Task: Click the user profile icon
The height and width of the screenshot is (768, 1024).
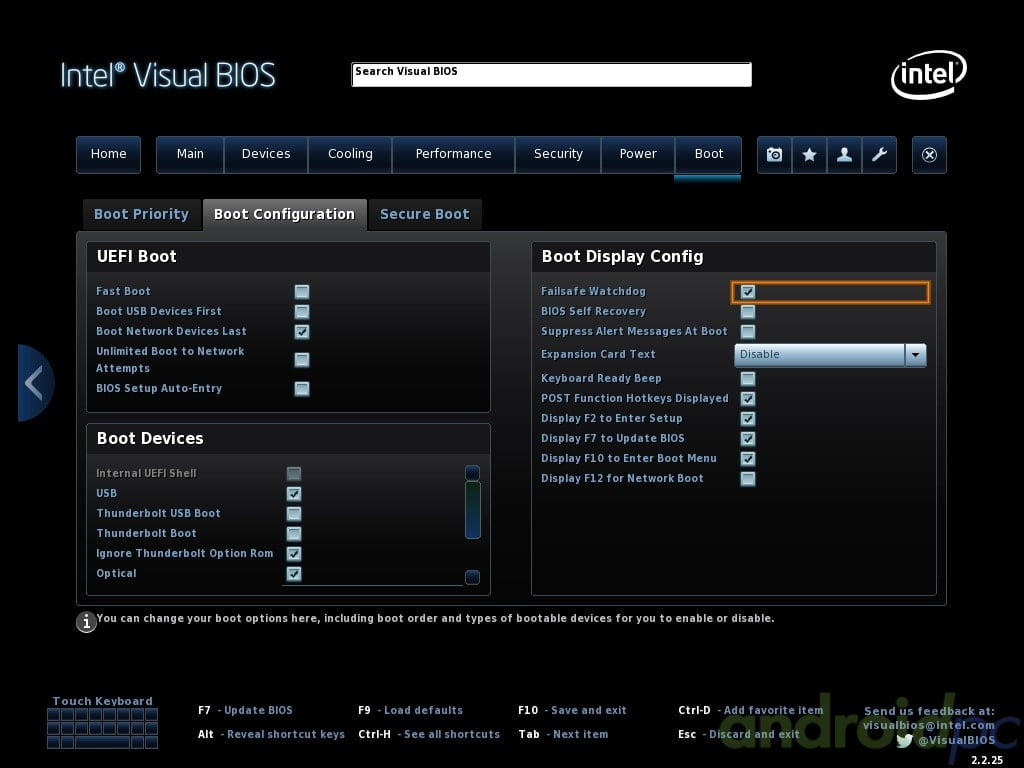Action: coord(844,155)
